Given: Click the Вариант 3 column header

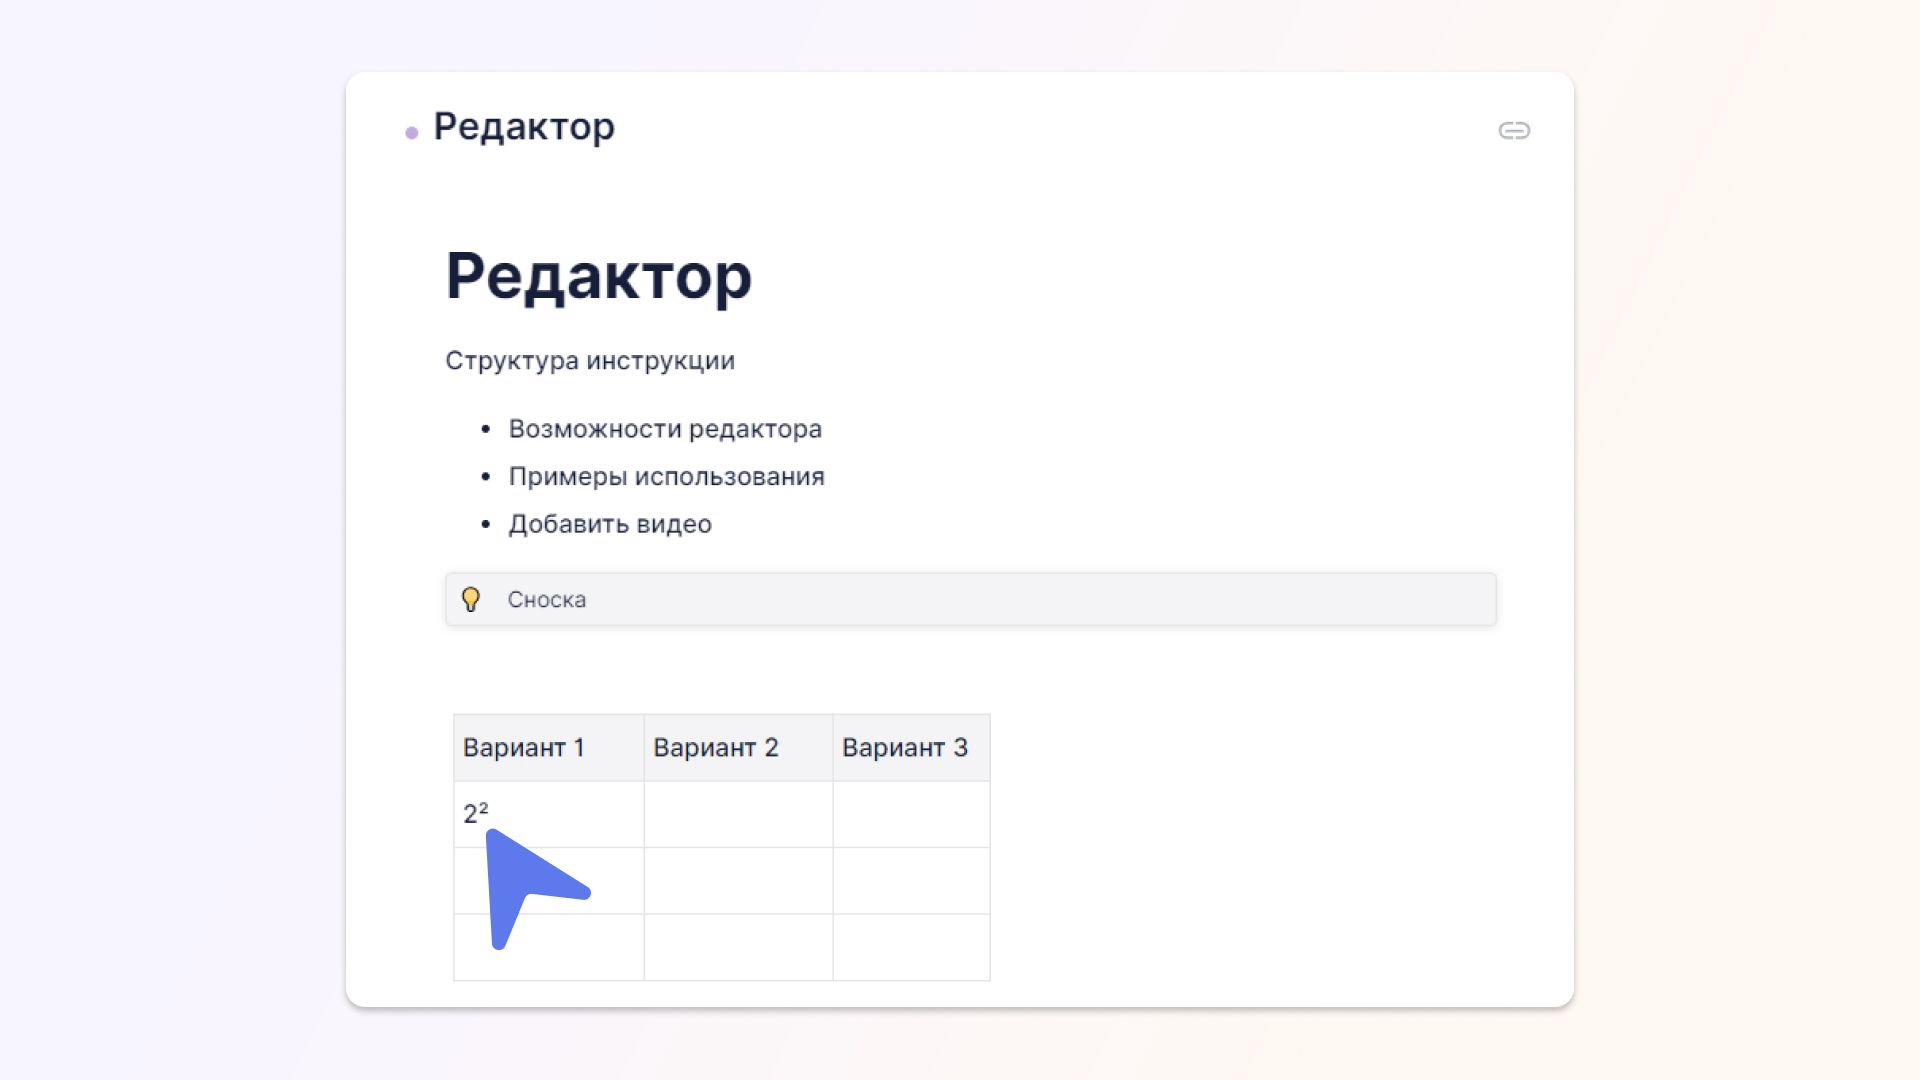Looking at the screenshot, I should click(x=911, y=747).
